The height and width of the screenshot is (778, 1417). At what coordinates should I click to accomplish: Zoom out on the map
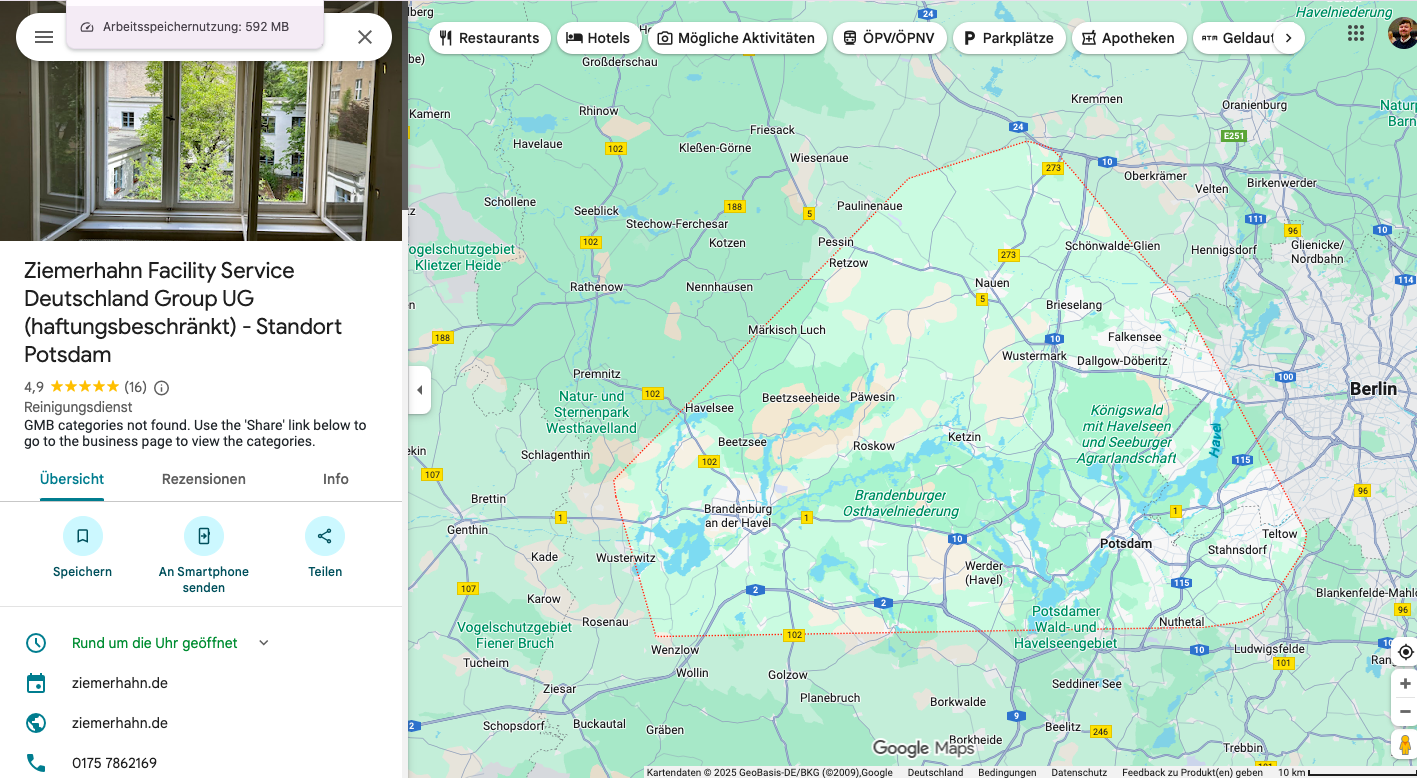point(1405,711)
